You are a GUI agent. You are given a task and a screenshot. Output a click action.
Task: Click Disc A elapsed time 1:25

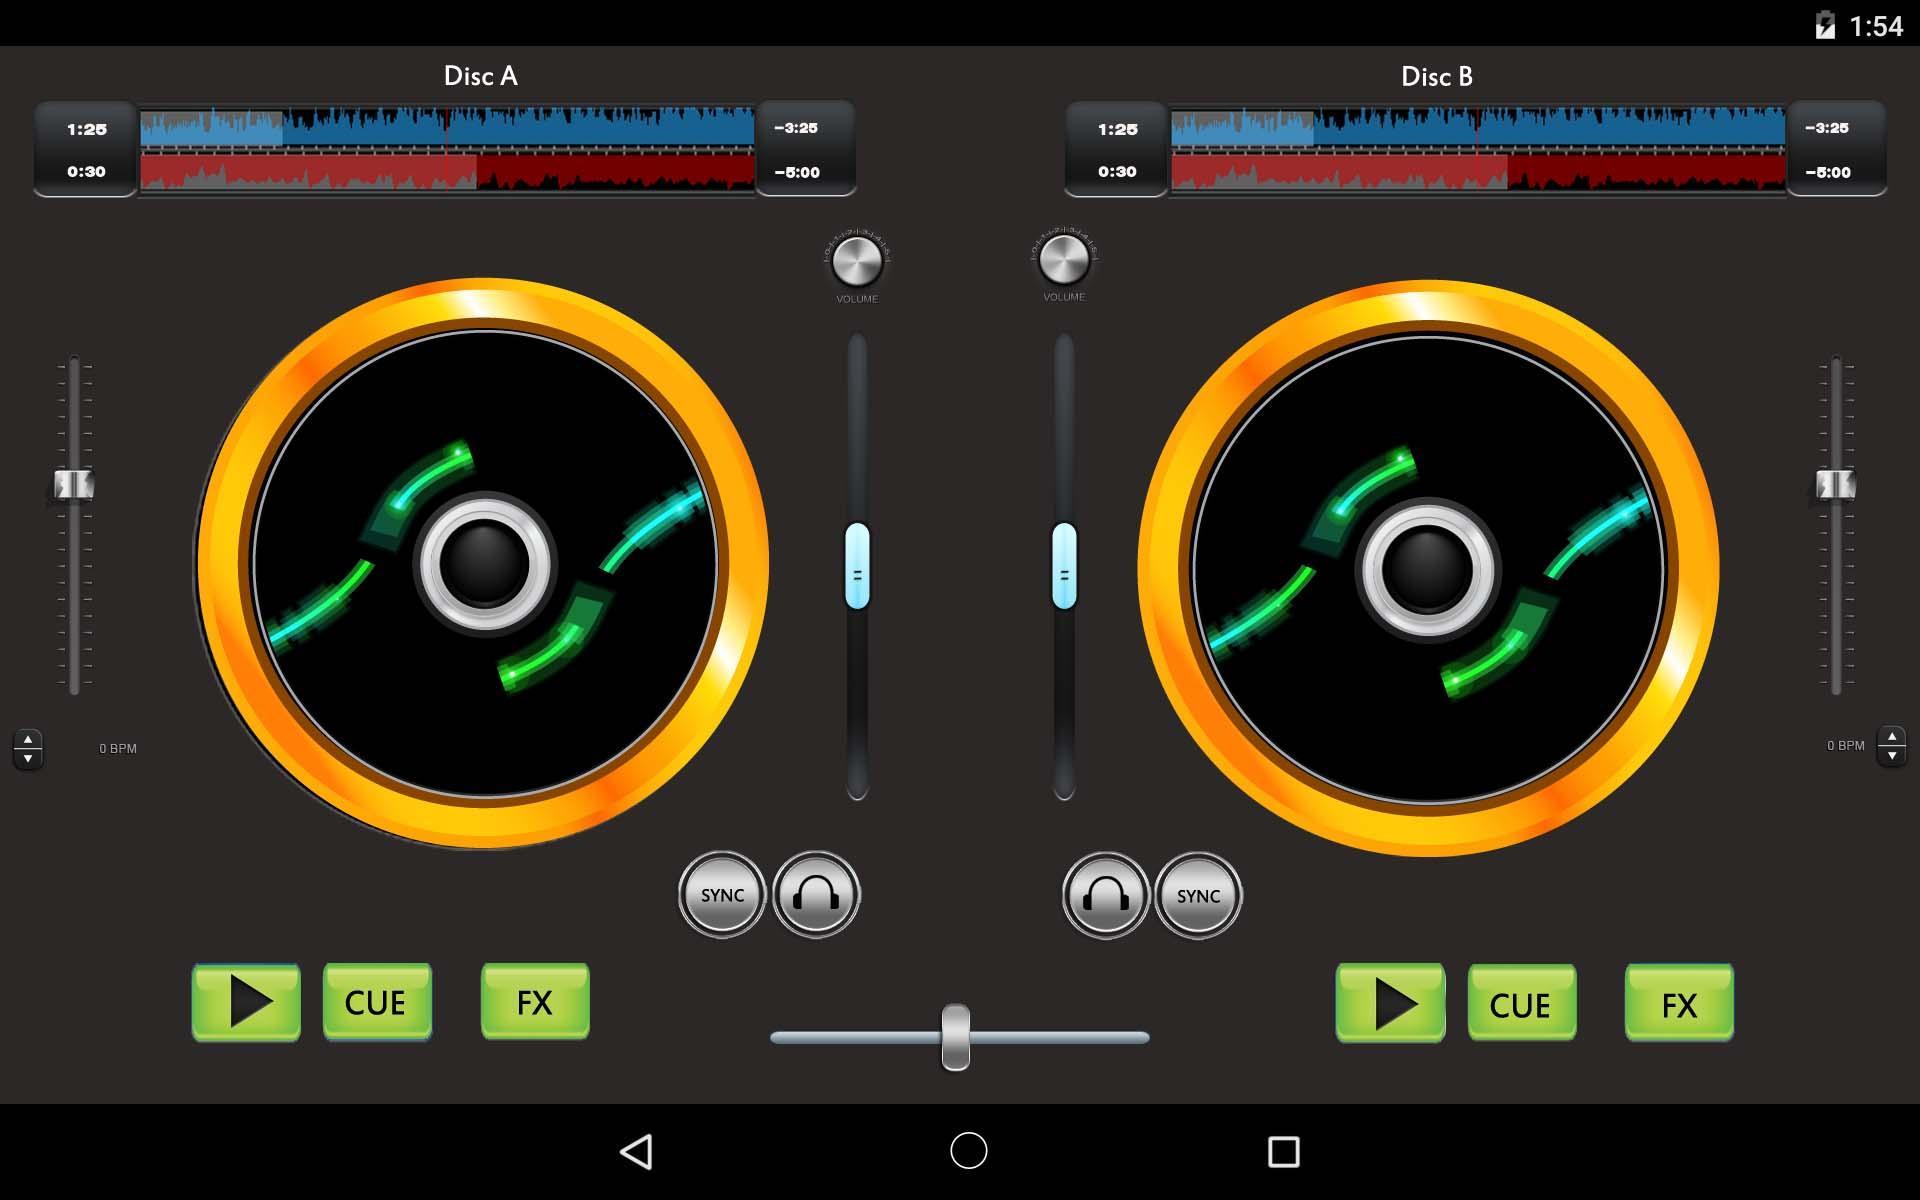tap(87, 129)
